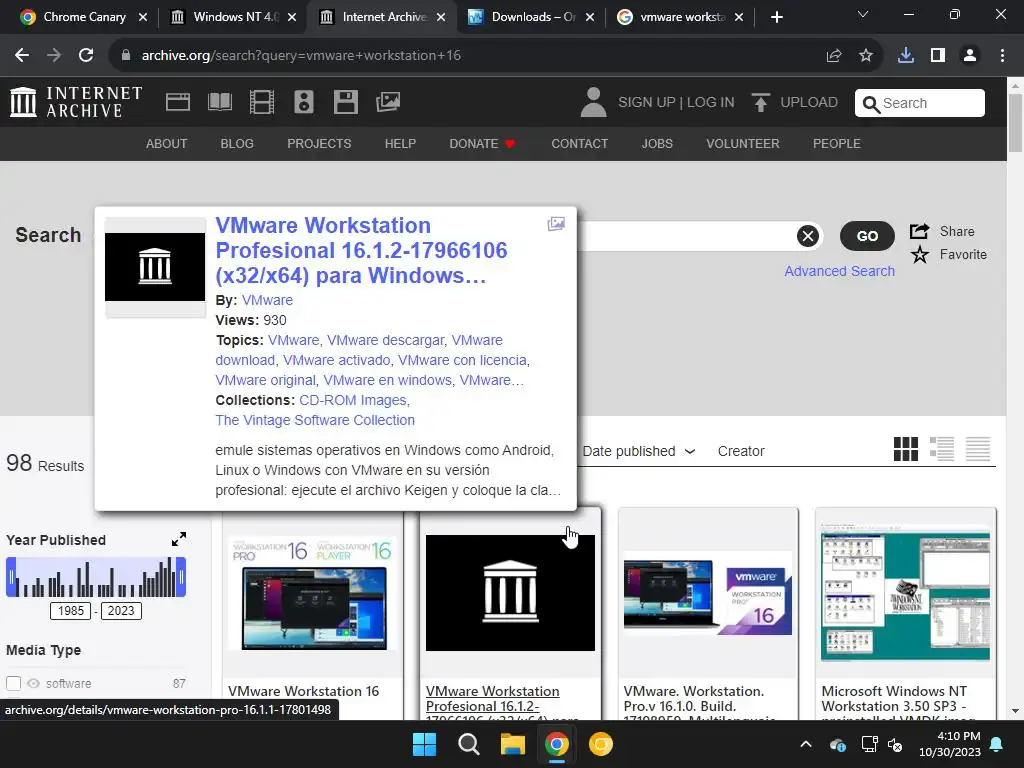Viewport: 1024px width, 768px height.
Task: Open File Explorer from taskbar
Action: (513, 744)
